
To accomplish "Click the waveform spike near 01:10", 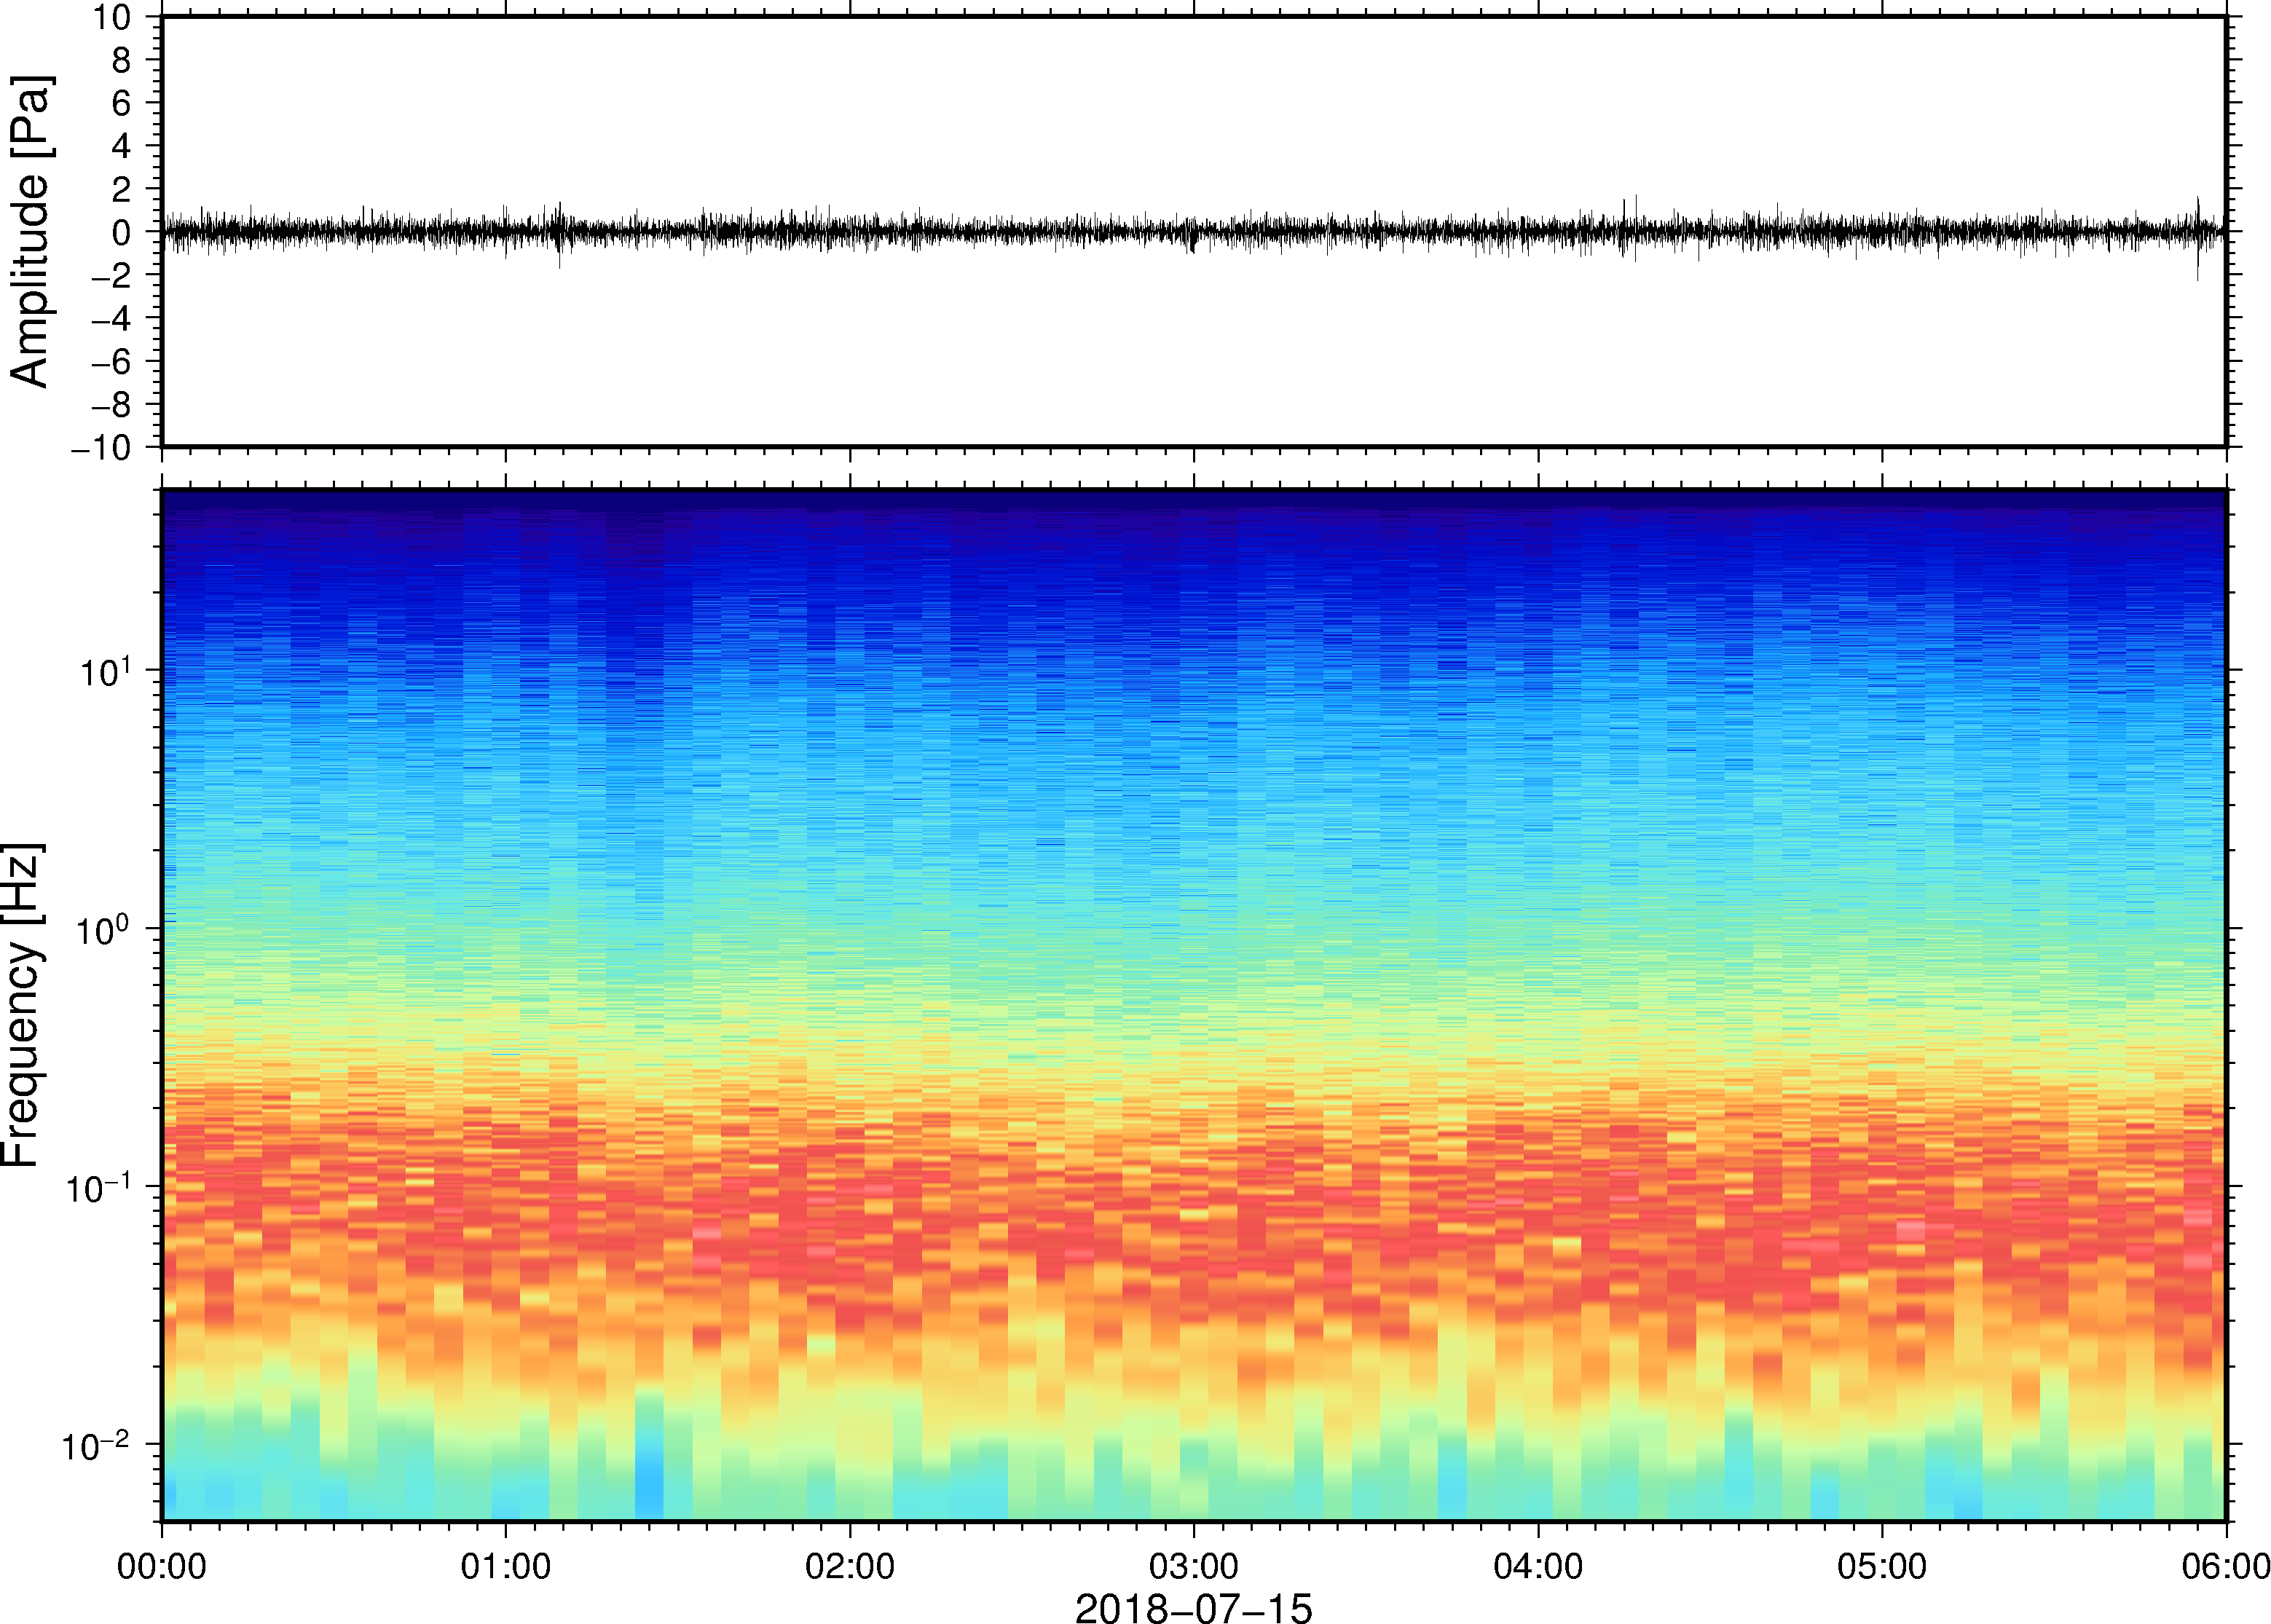I will pos(559,234).
